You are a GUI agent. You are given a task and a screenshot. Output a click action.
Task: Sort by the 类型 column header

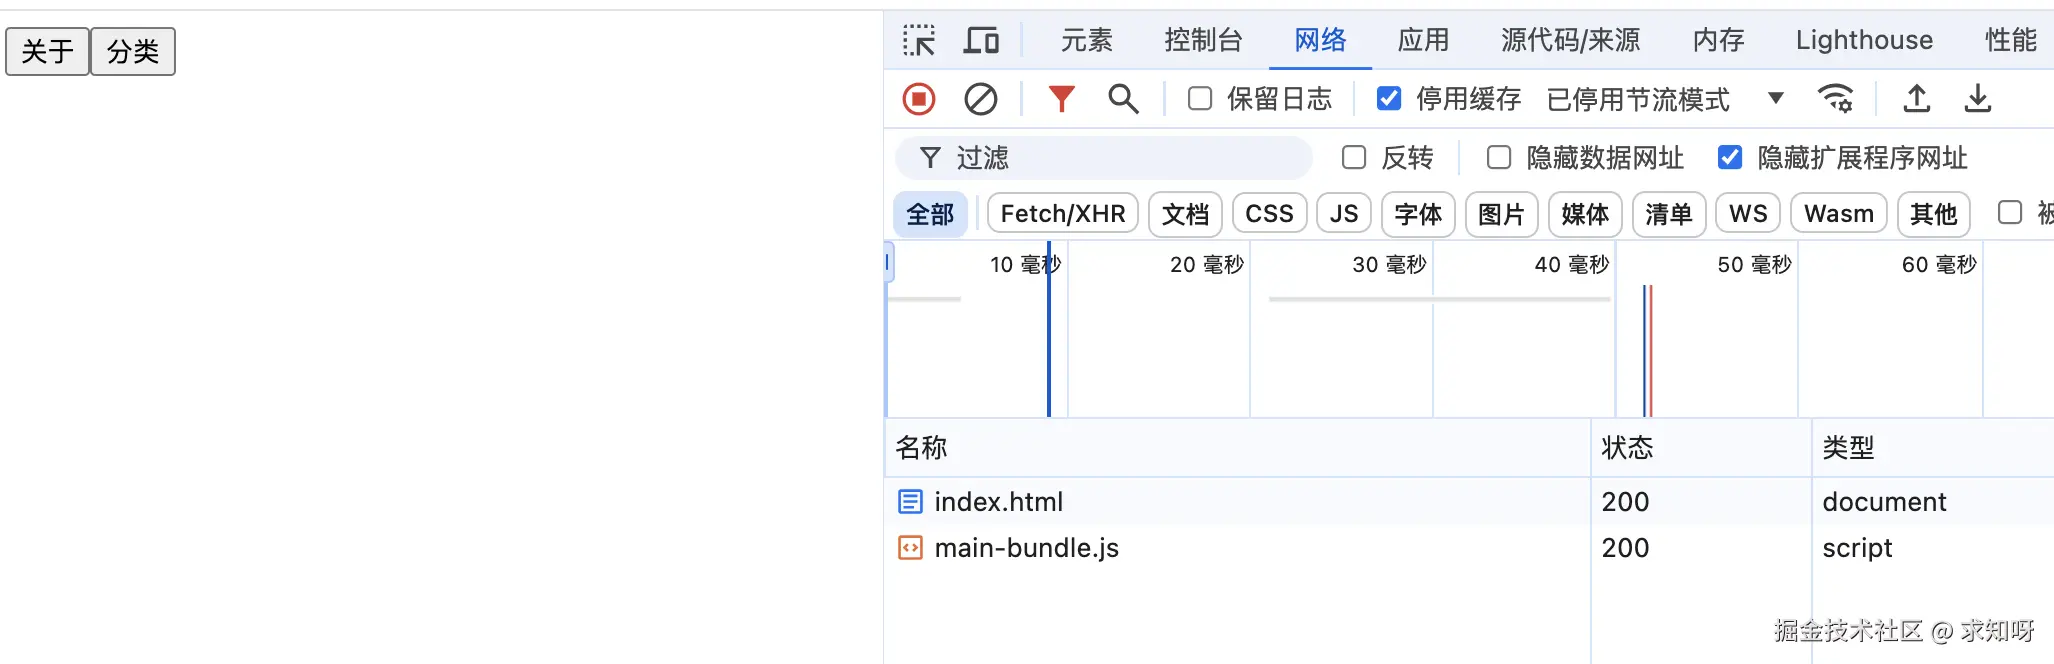coord(1933,447)
